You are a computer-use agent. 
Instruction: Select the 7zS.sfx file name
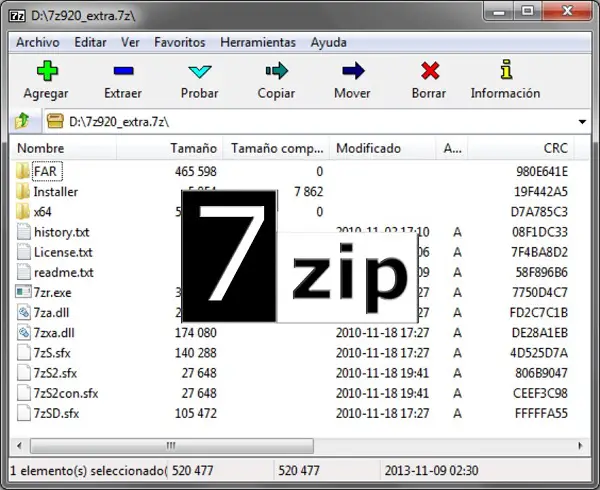pos(52,353)
